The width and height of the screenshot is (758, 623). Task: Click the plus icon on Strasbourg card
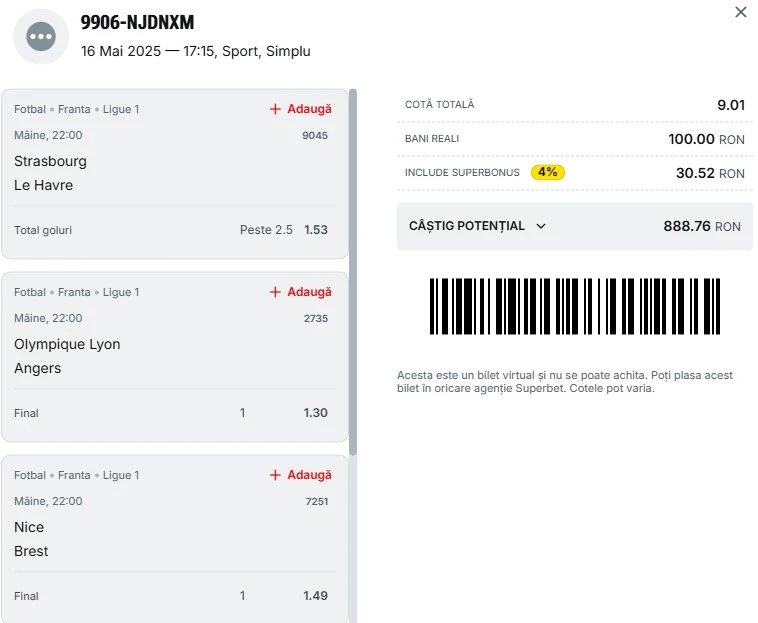click(x=275, y=109)
